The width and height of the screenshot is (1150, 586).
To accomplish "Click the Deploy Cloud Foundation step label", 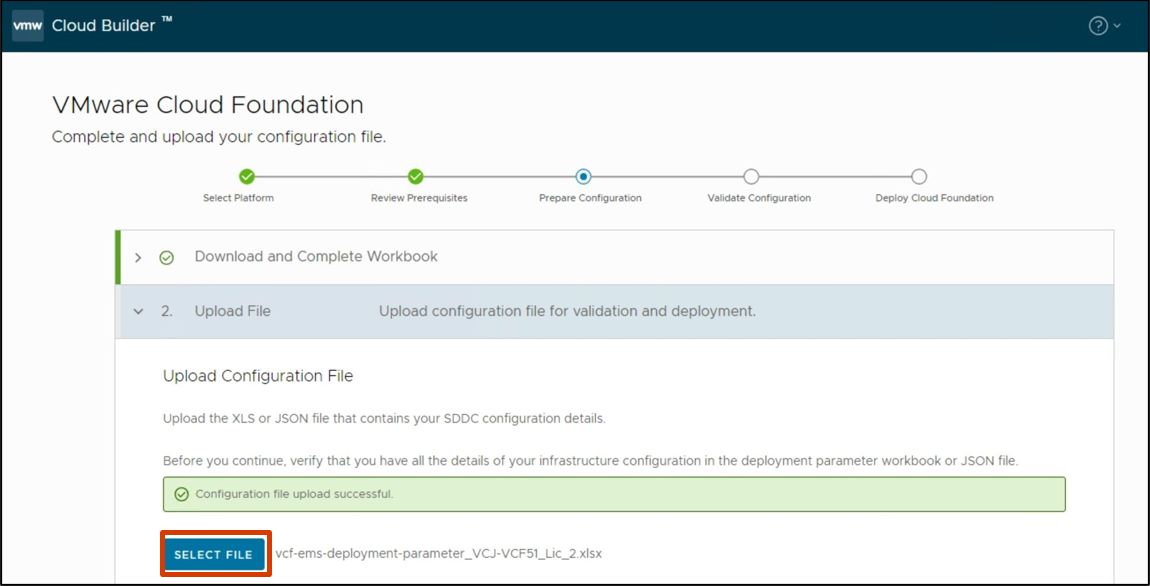I will (934, 198).
